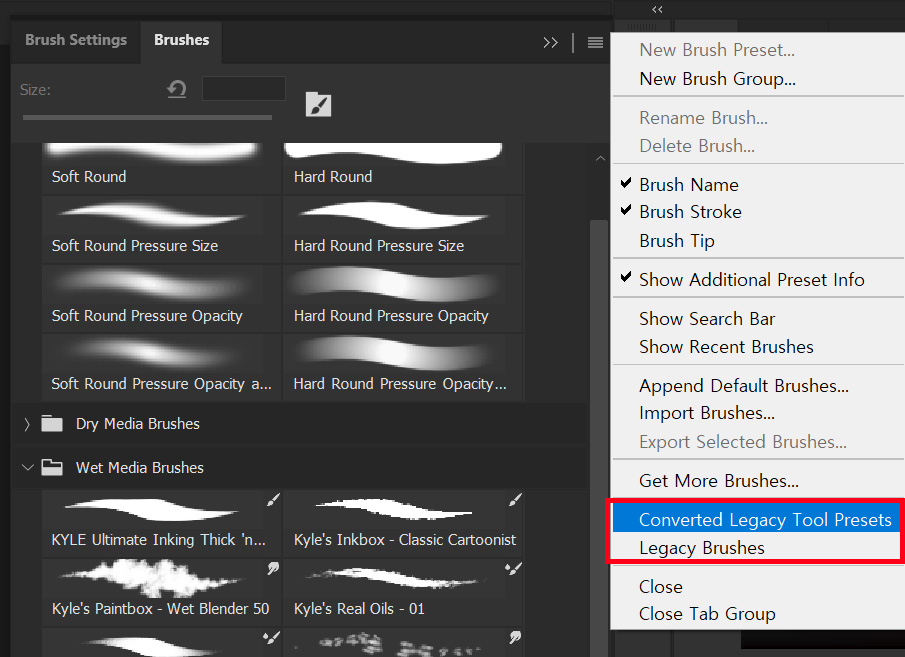905x657 pixels.
Task: Select the Hard Round brush
Action: point(403,167)
